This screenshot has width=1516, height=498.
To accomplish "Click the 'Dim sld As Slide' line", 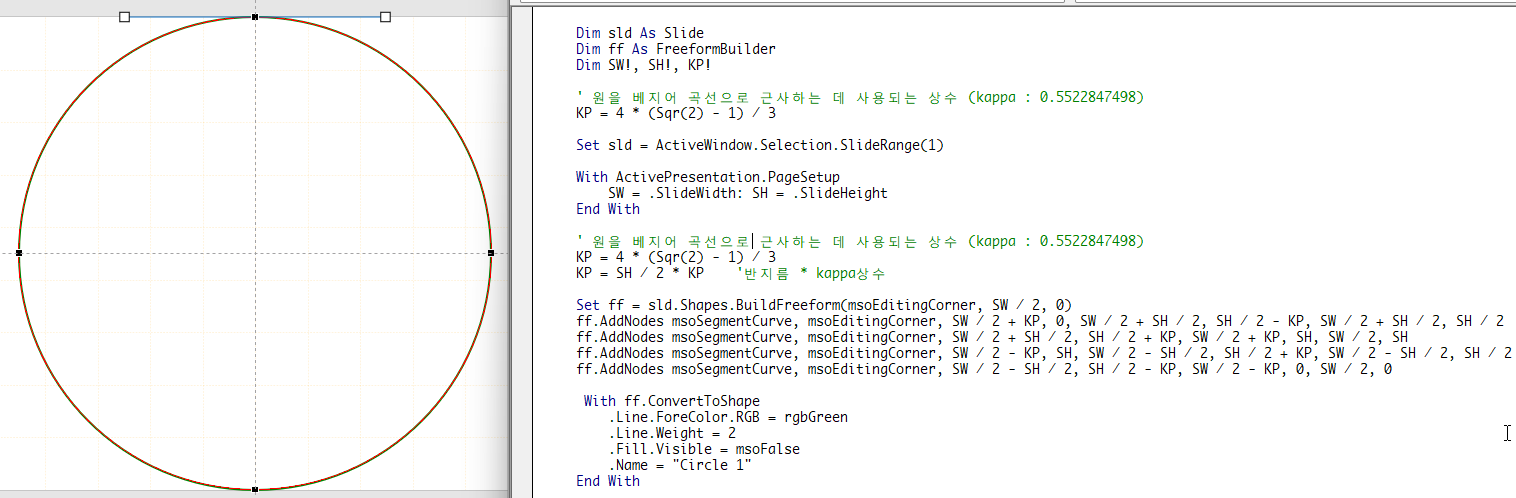I will tap(639, 33).
